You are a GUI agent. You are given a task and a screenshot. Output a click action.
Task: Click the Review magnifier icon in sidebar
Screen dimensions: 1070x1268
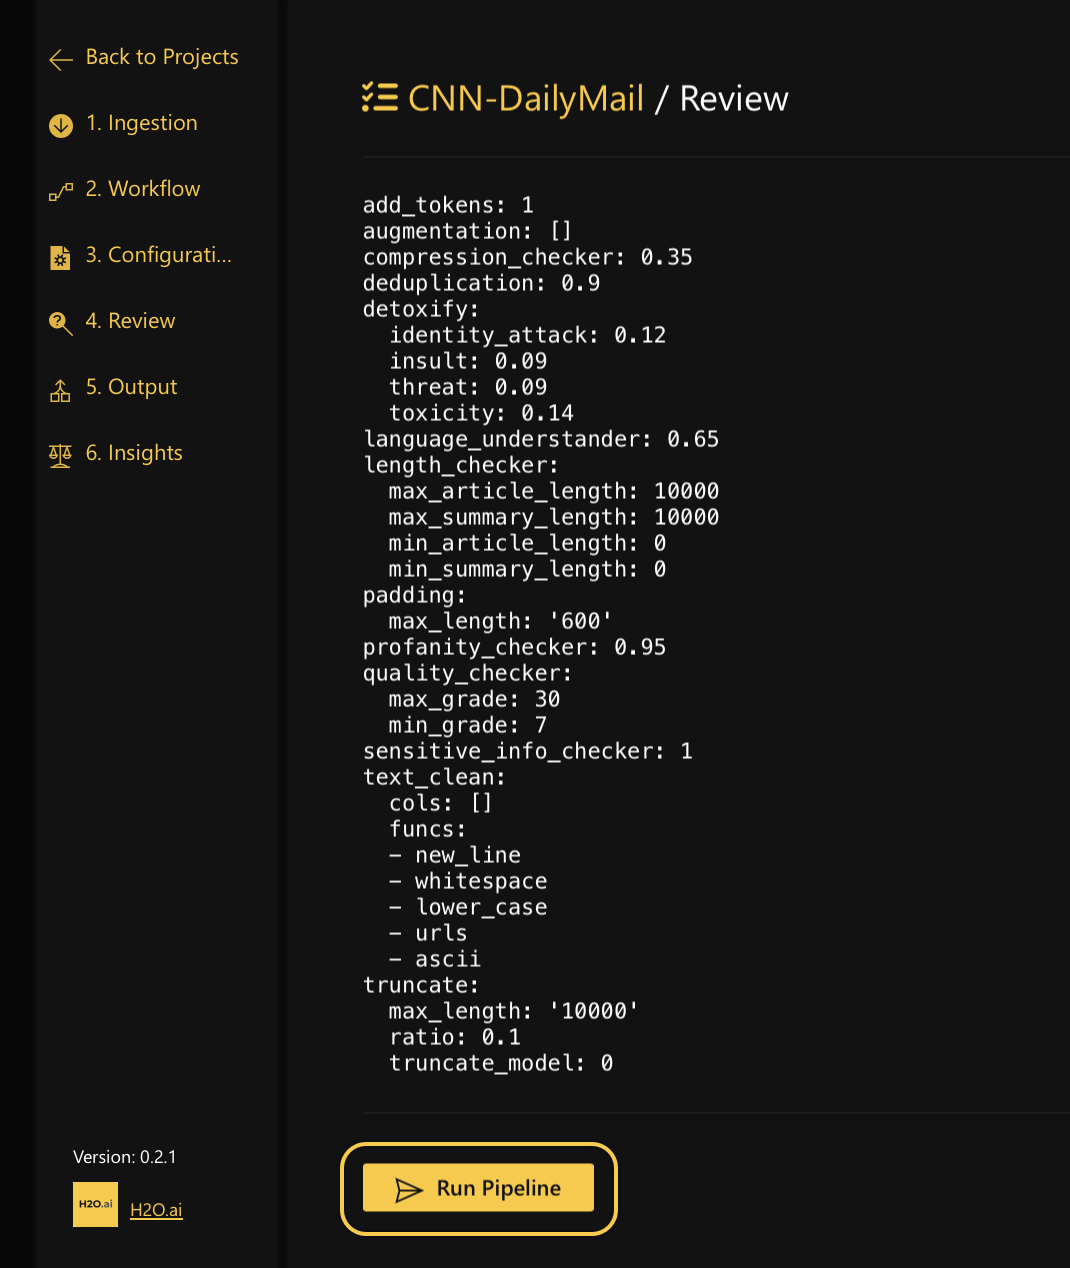click(x=61, y=323)
